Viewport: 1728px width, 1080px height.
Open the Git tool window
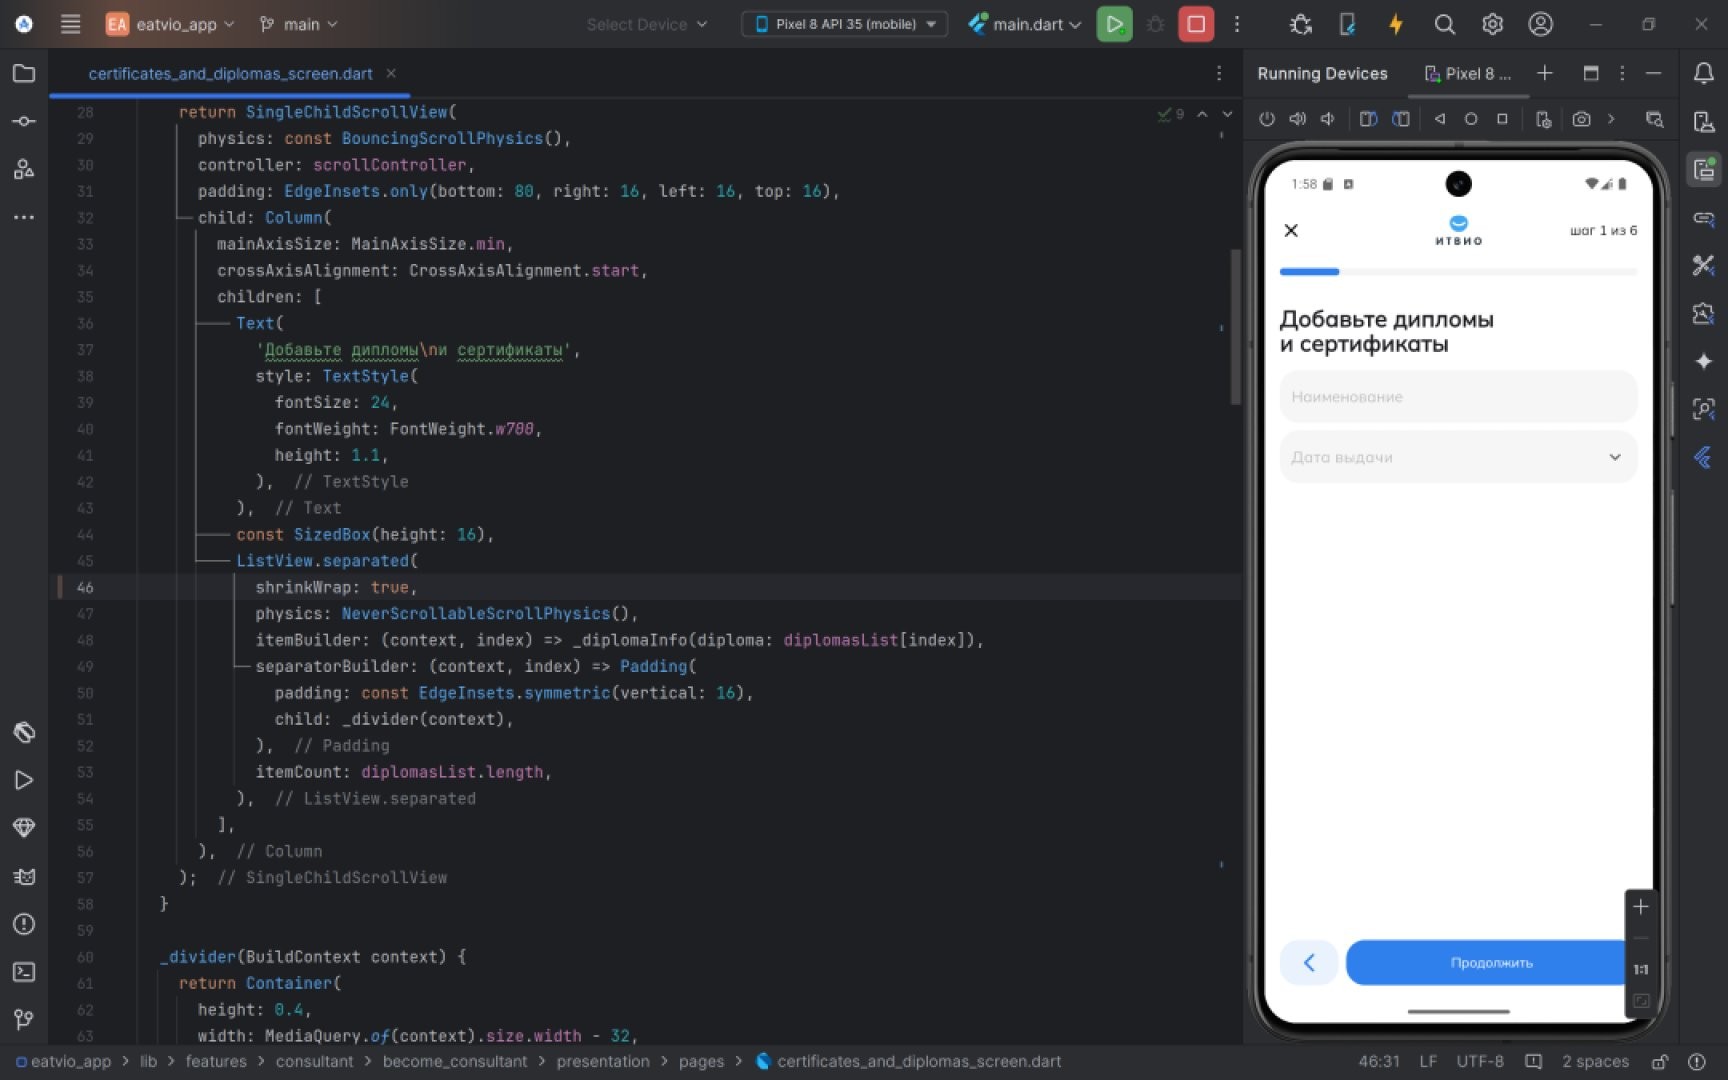click(24, 1020)
